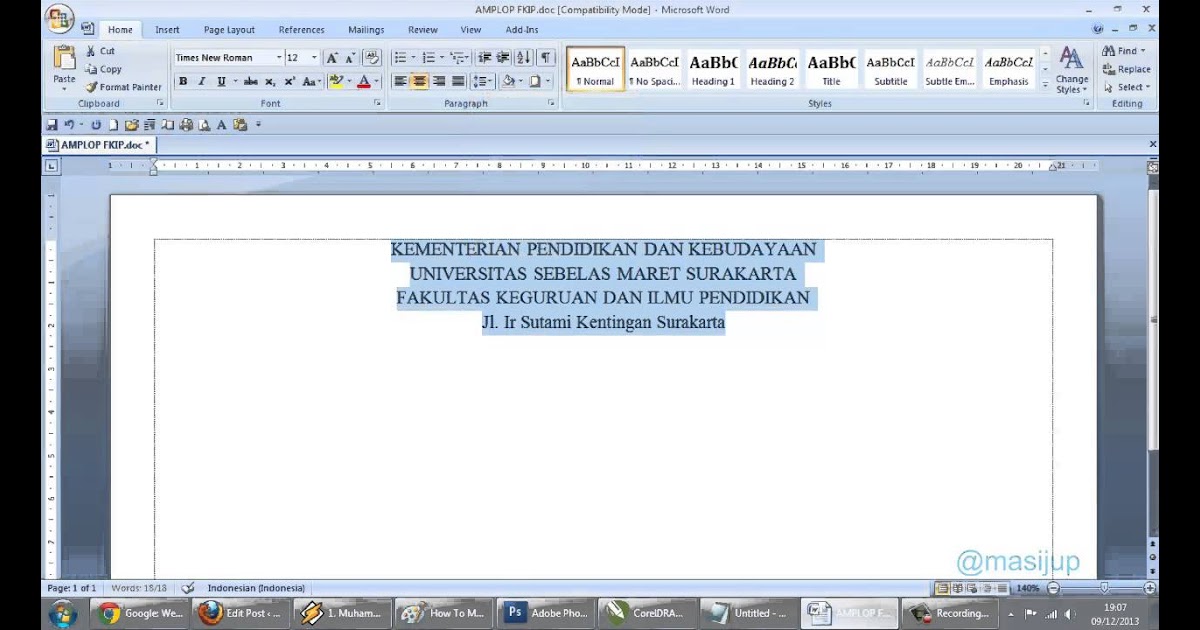Open the Insert ribbon tab

pyautogui.click(x=167, y=30)
